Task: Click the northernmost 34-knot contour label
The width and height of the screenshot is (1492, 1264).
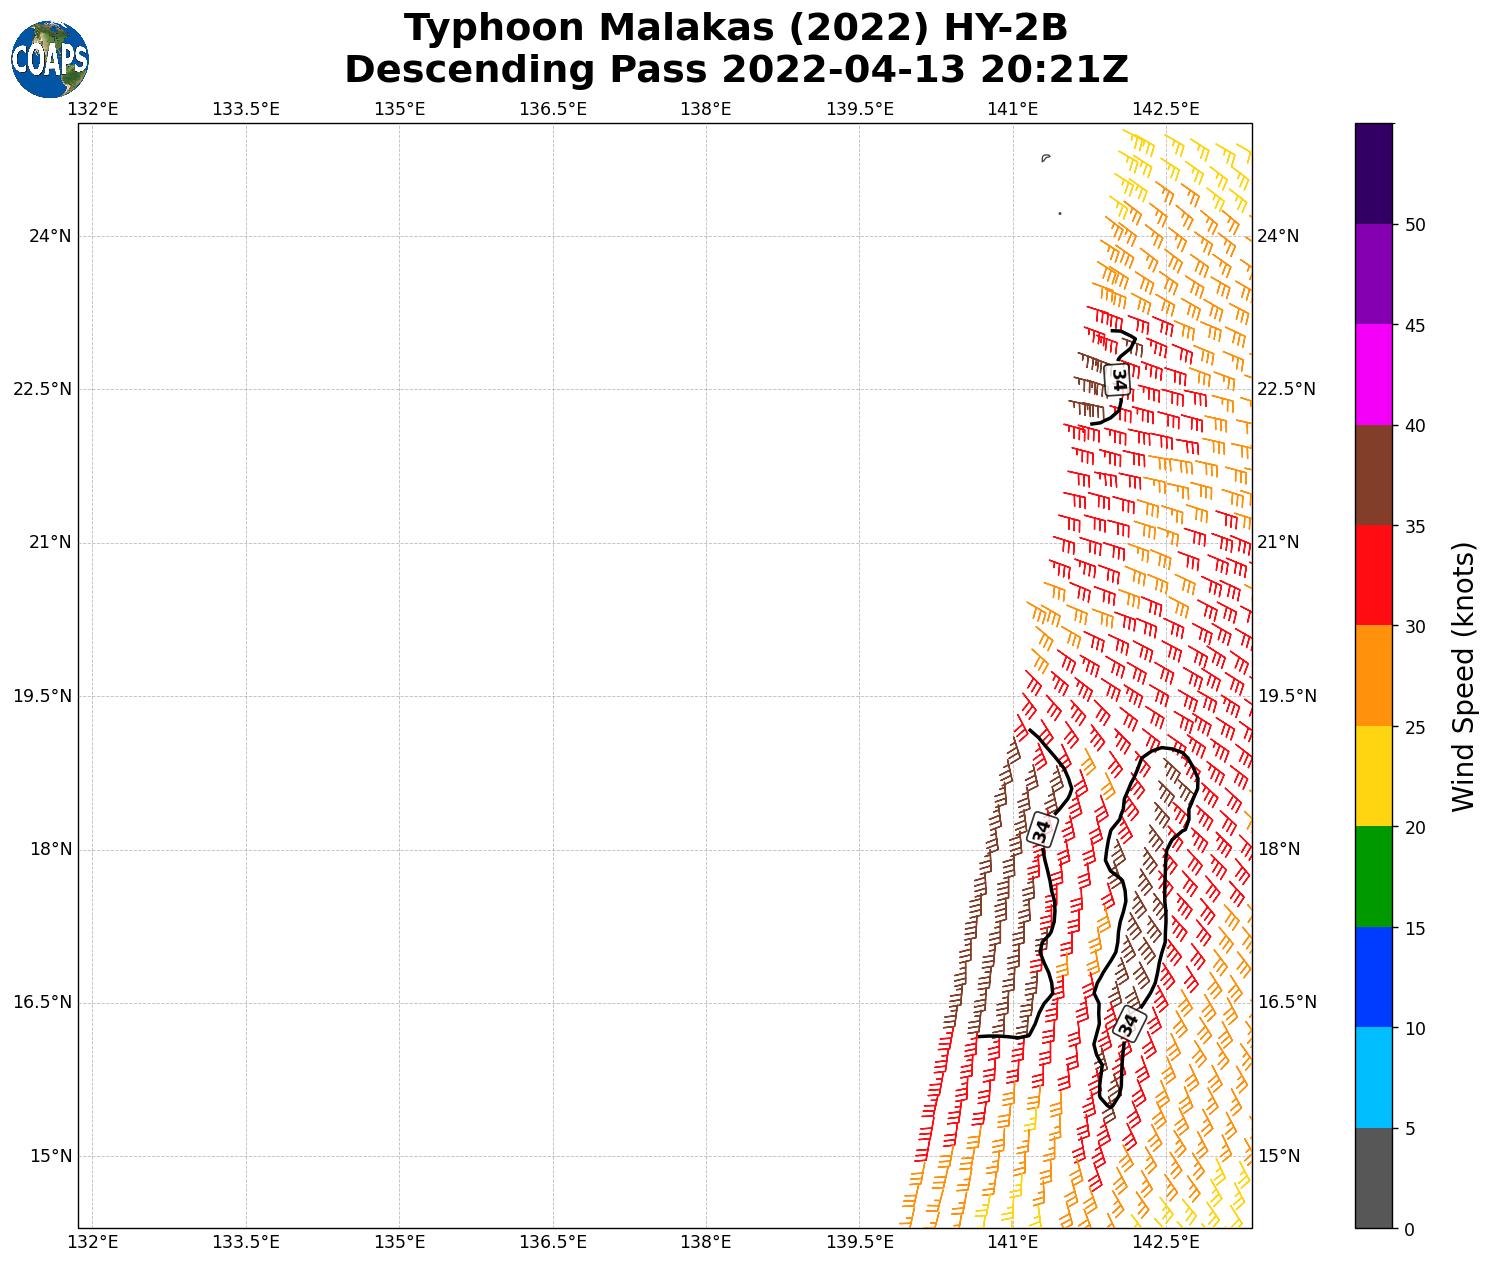Action: point(1118,379)
